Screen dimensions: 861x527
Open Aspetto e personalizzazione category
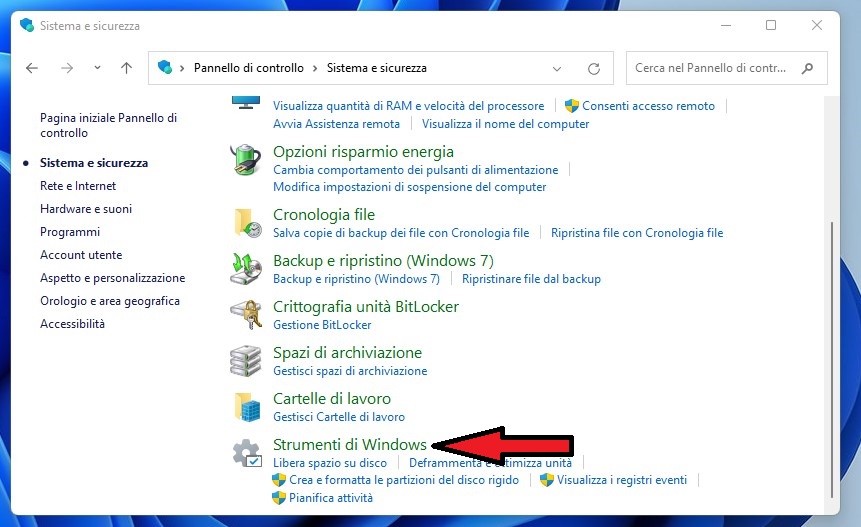tap(113, 278)
